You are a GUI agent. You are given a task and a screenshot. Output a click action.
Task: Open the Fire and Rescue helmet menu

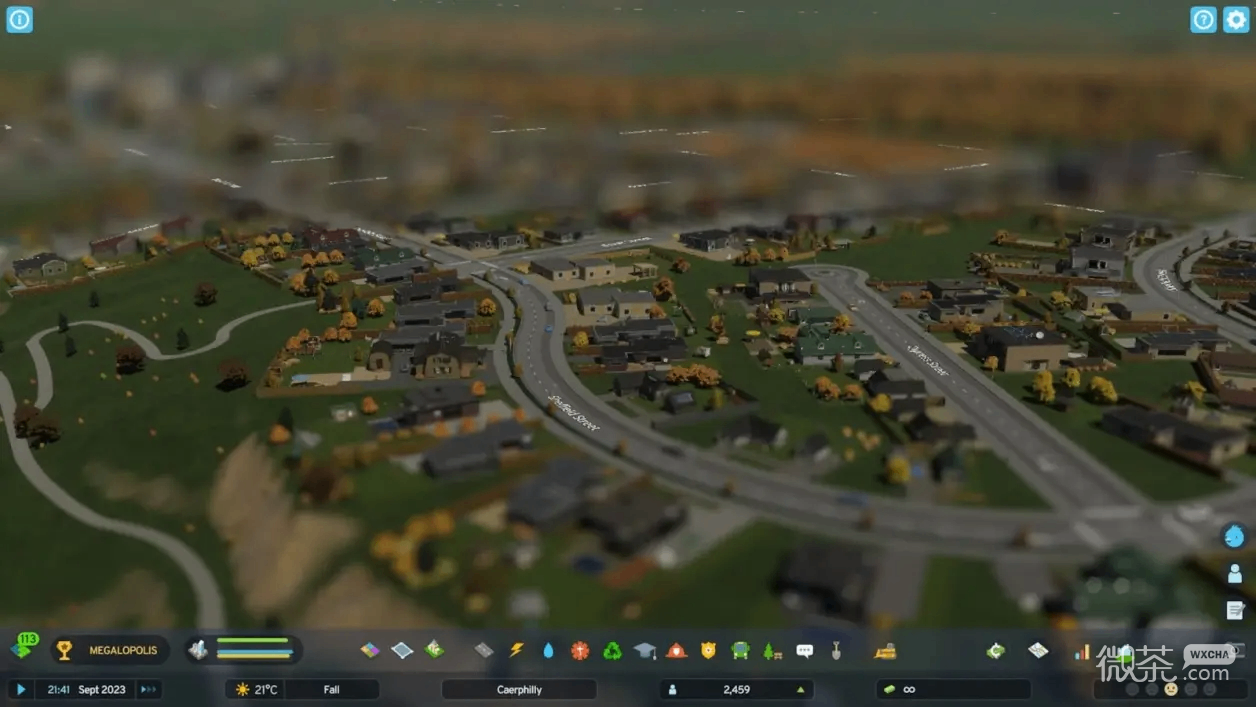tap(677, 650)
